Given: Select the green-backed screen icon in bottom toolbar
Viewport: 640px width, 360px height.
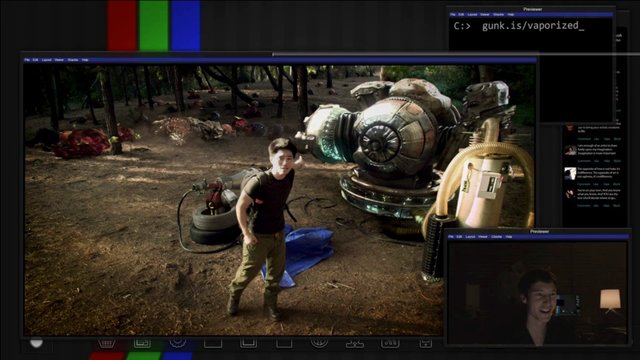Looking at the screenshot, I should coord(142,343).
